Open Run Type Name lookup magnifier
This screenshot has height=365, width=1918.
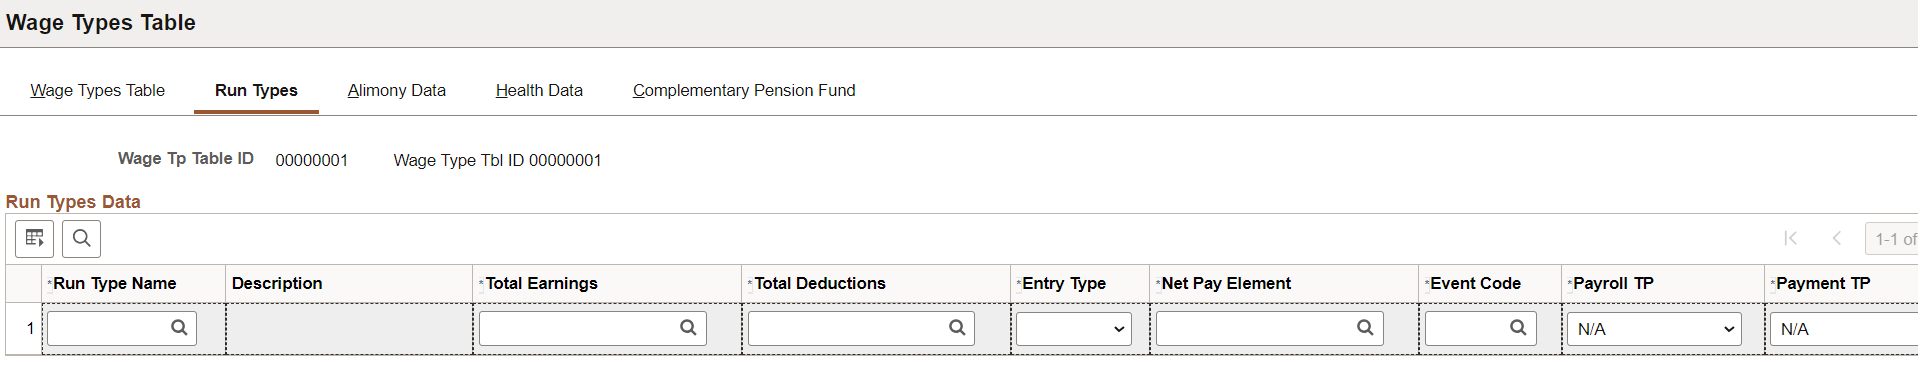(x=179, y=328)
